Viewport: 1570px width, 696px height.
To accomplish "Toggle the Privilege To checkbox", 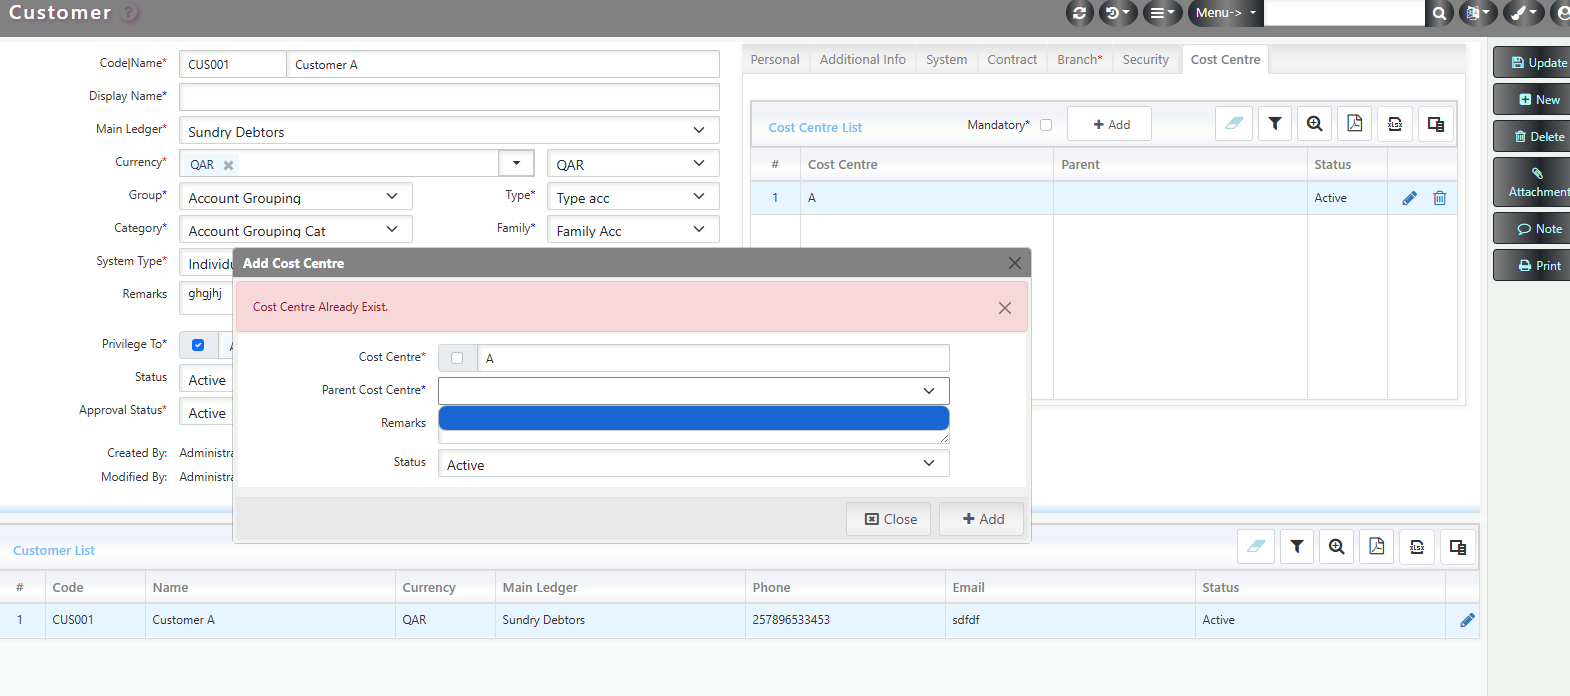I will [198, 345].
